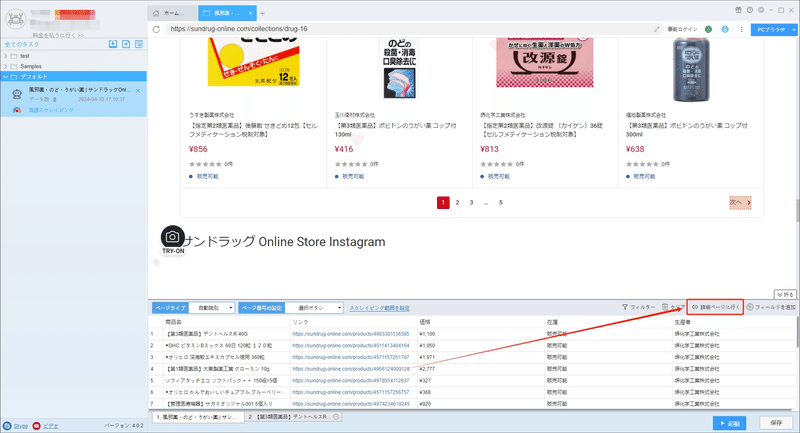Expand the Samples folder

(6, 66)
